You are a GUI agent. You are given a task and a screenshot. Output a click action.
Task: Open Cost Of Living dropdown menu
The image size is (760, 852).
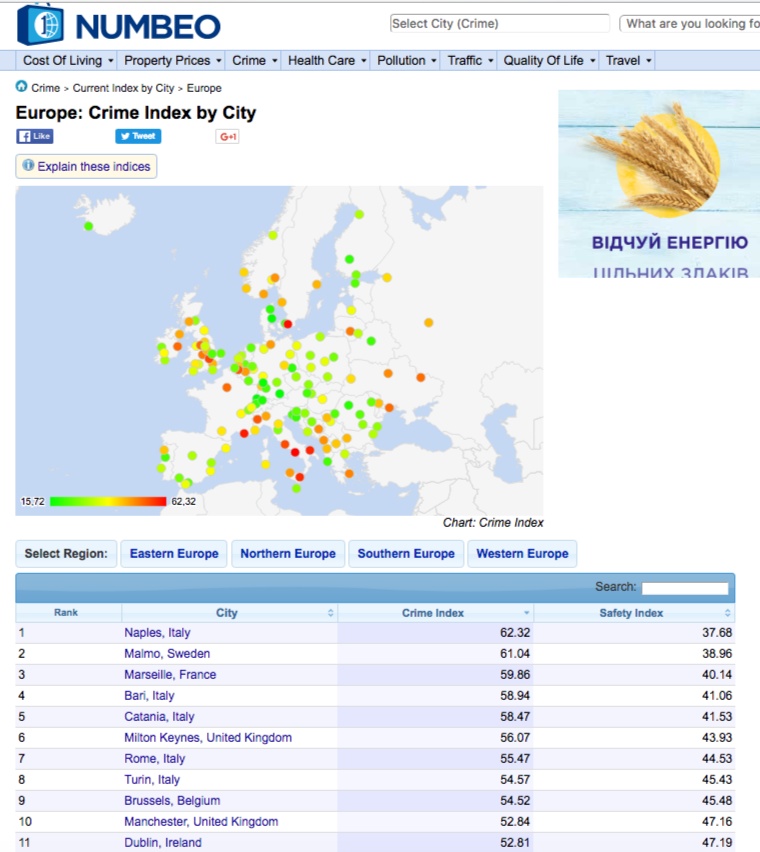tap(68, 60)
